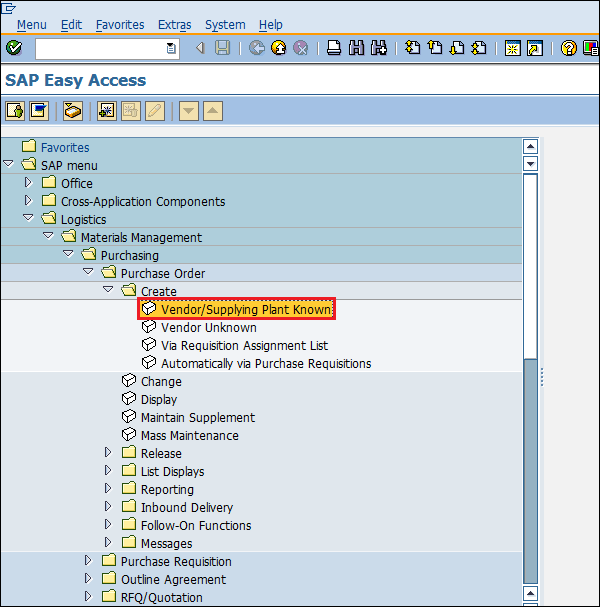The width and height of the screenshot is (600, 607).
Task: Click the Next Page icon
Action: [457, 48]
